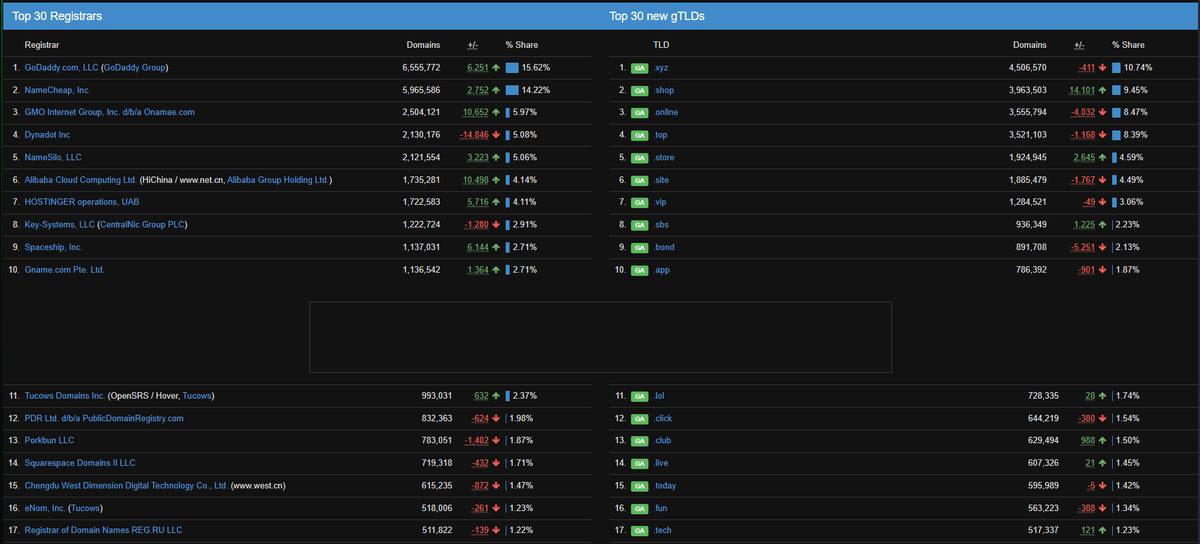Open the .club TLD link

[x=663, y=440]
